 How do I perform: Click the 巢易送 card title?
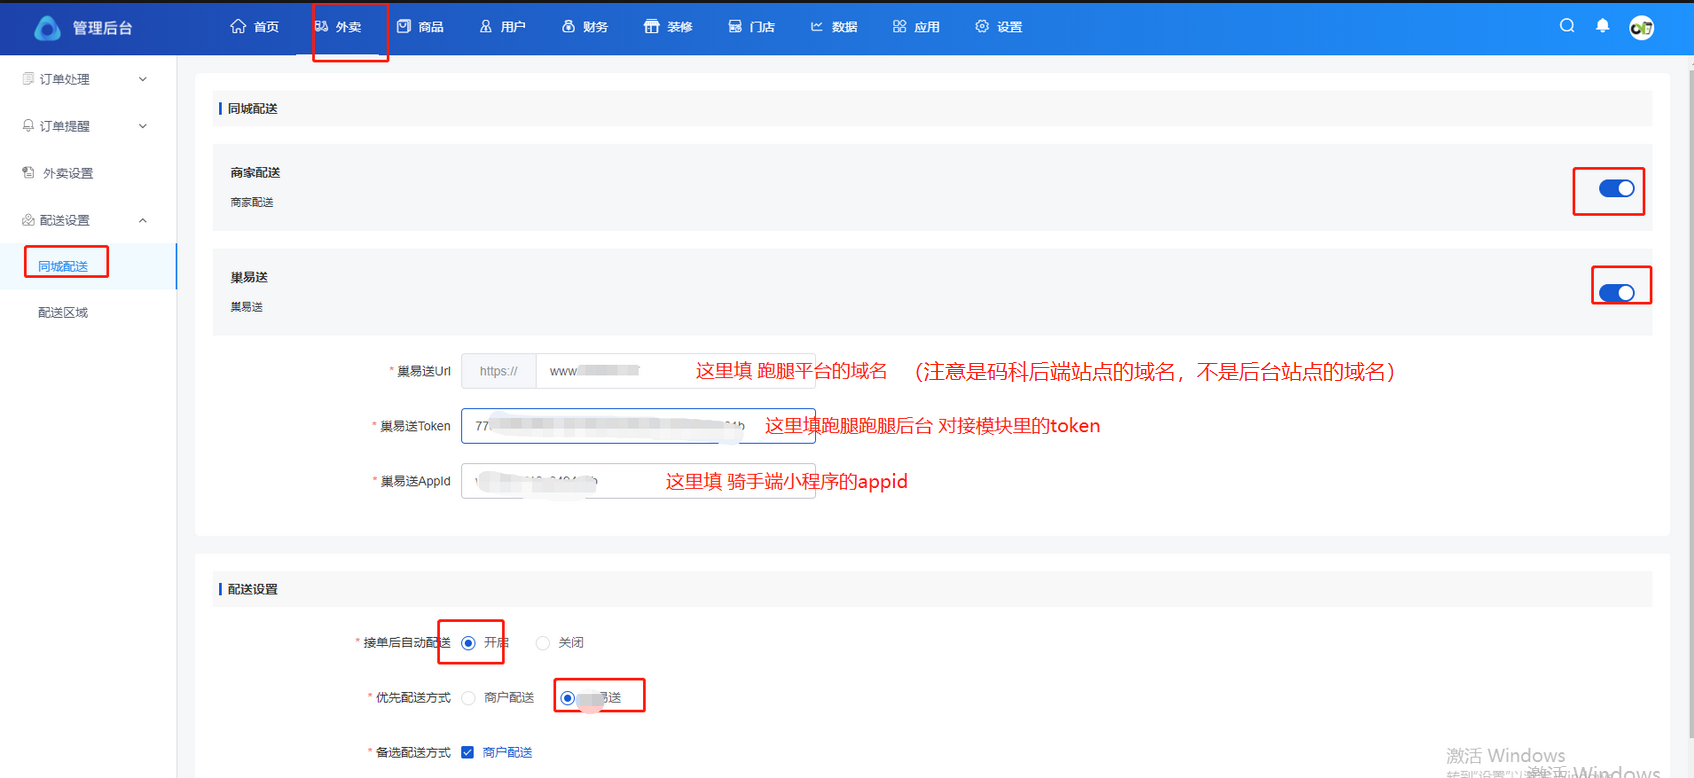(x=249, y=277)
